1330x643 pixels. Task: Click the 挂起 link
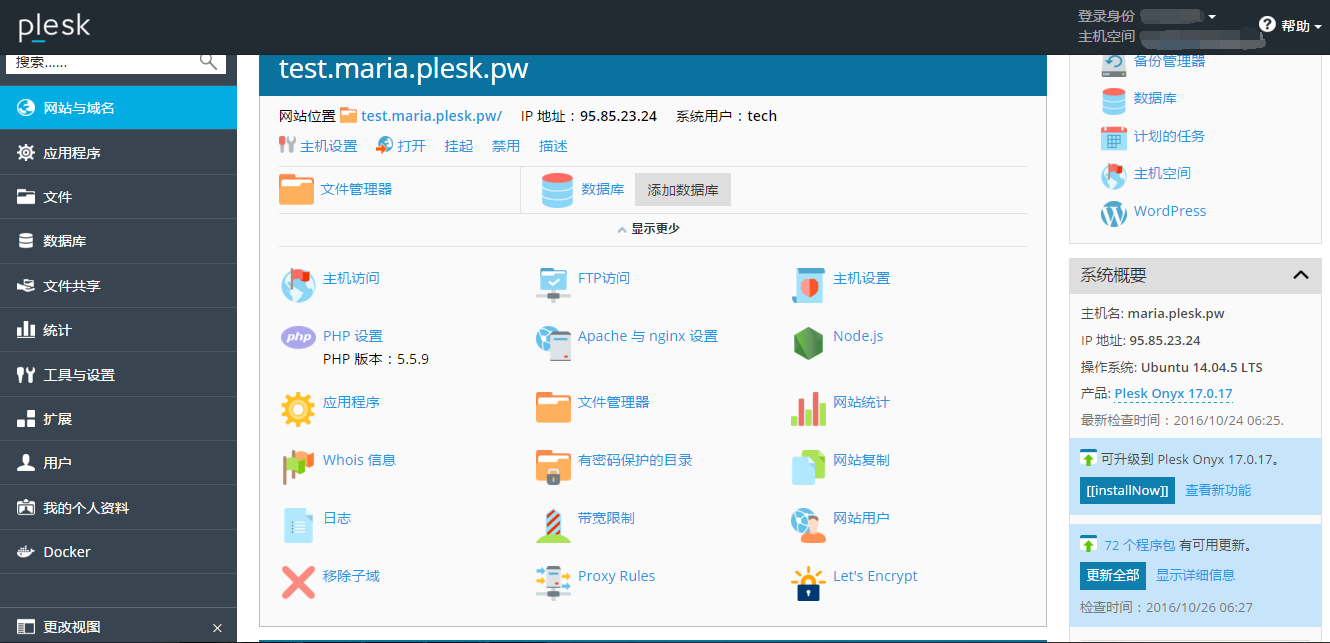tap(459, 146)
